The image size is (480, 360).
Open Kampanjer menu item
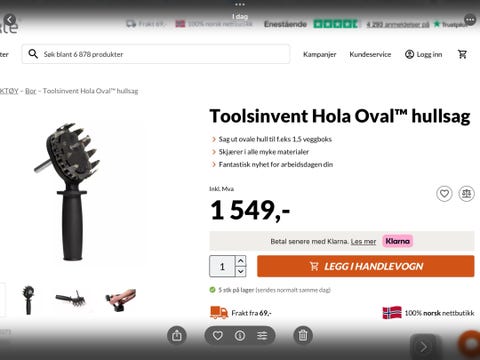[319, 54]
